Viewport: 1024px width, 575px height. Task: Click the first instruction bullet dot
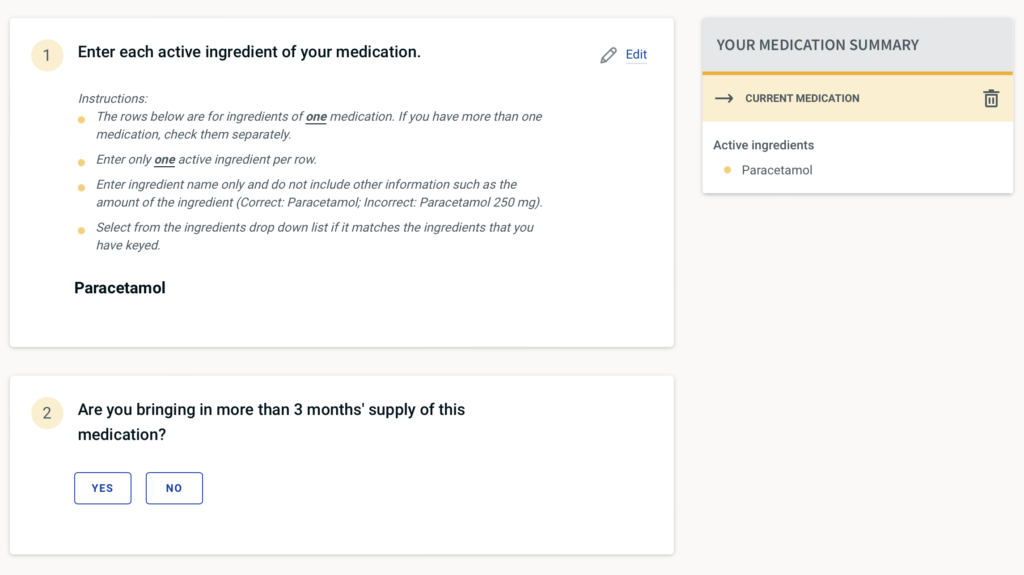(82, 120)
